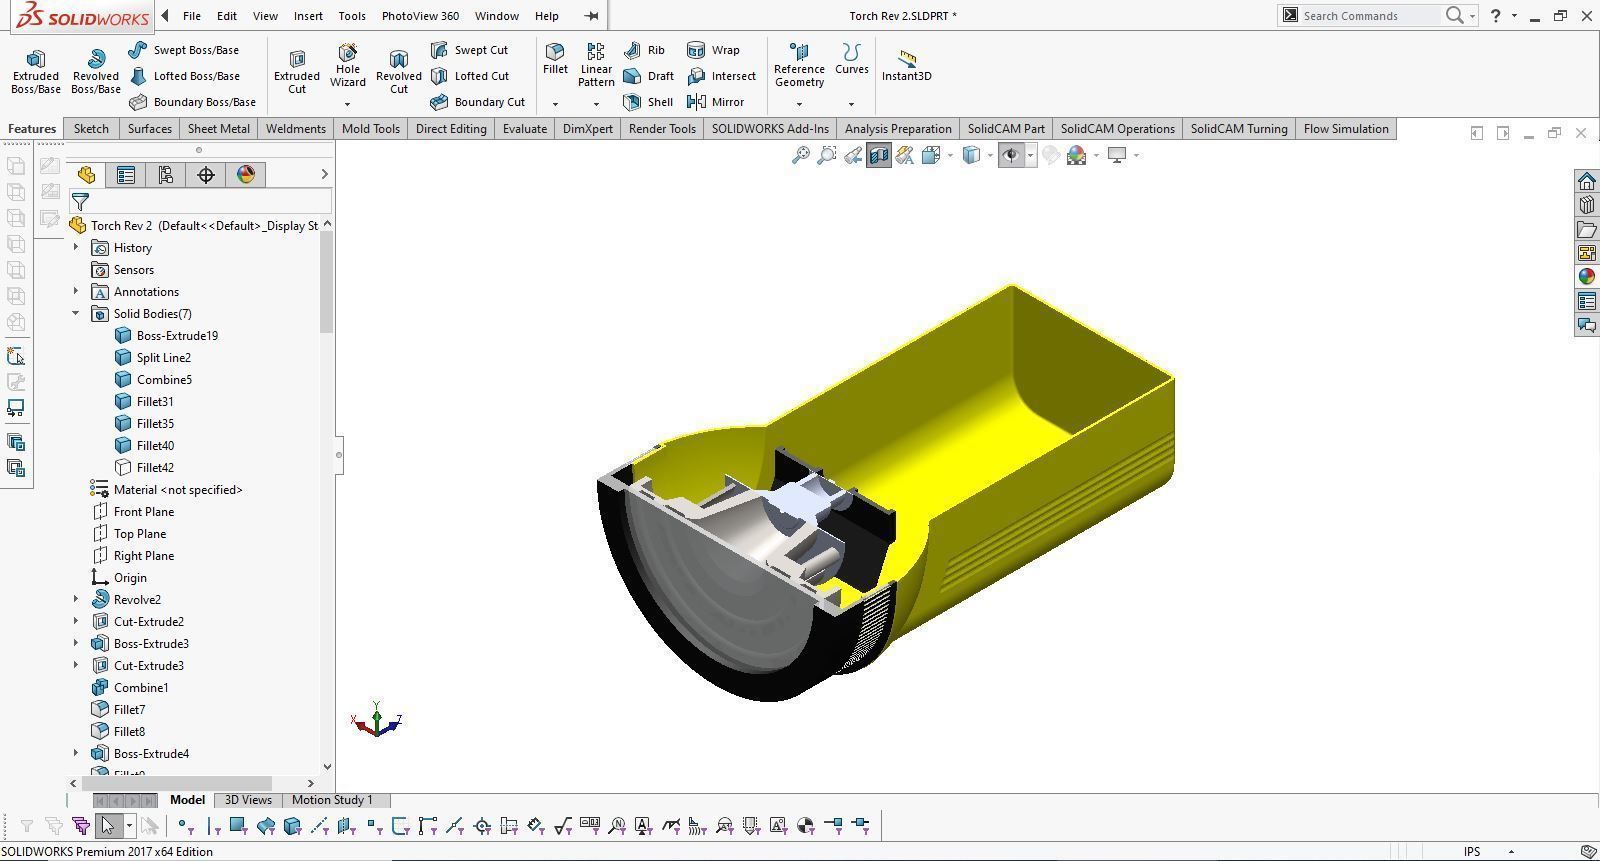
Task: Open the PropertyManager tab
Action: tap(126, 175)
